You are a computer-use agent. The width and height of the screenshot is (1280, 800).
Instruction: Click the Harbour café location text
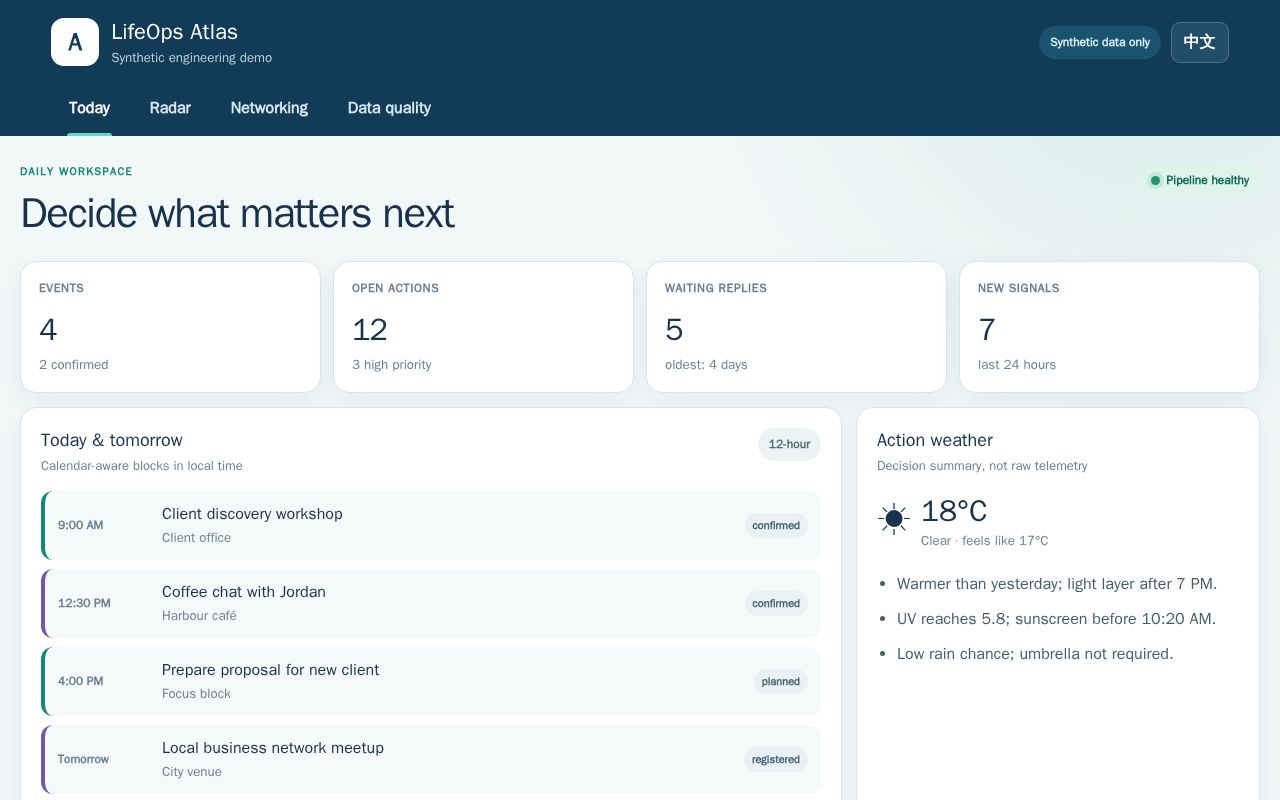[x=199, y=616]
